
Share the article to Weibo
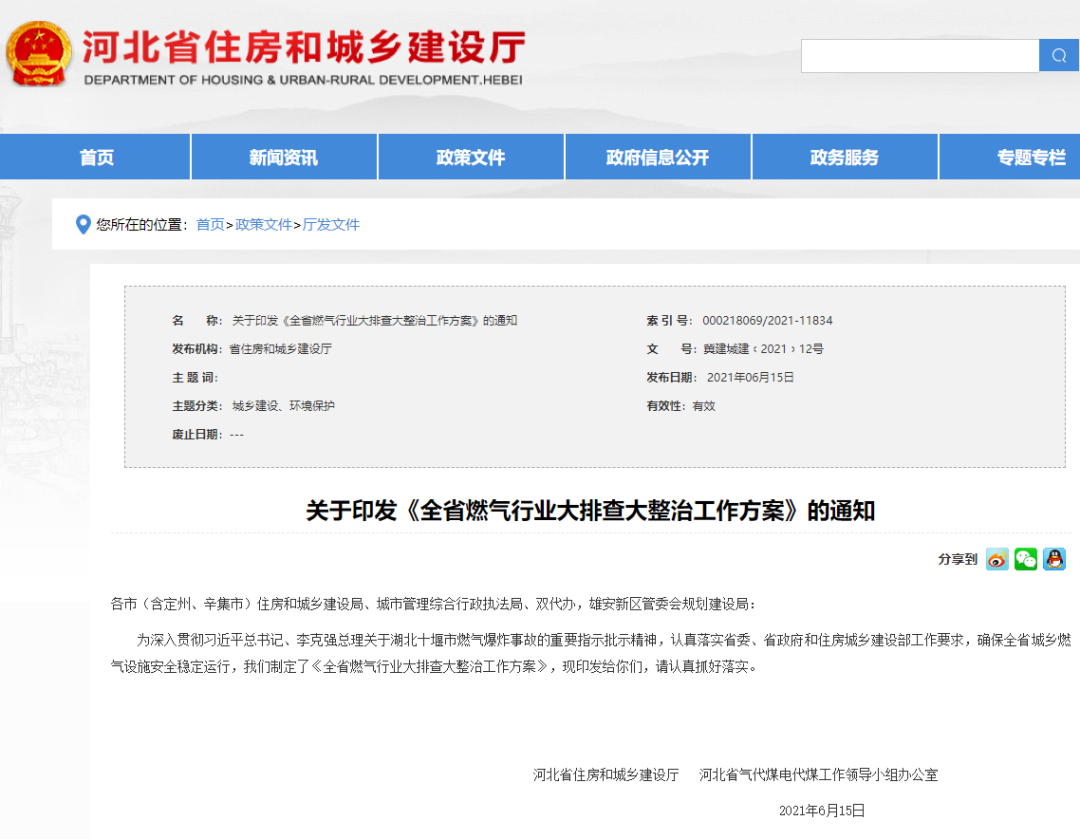point(997,559)
